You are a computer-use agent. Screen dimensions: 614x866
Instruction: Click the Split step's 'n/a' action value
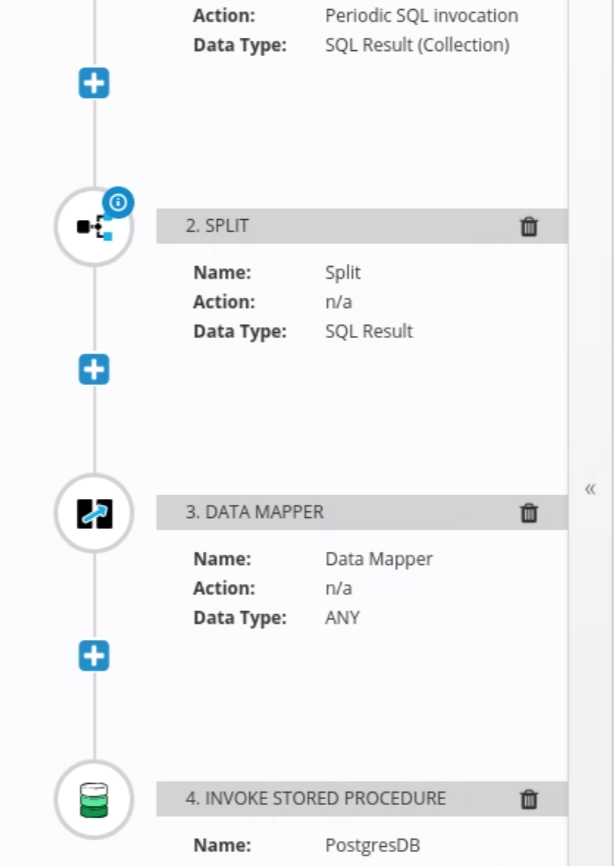click(x=338, y=302)
